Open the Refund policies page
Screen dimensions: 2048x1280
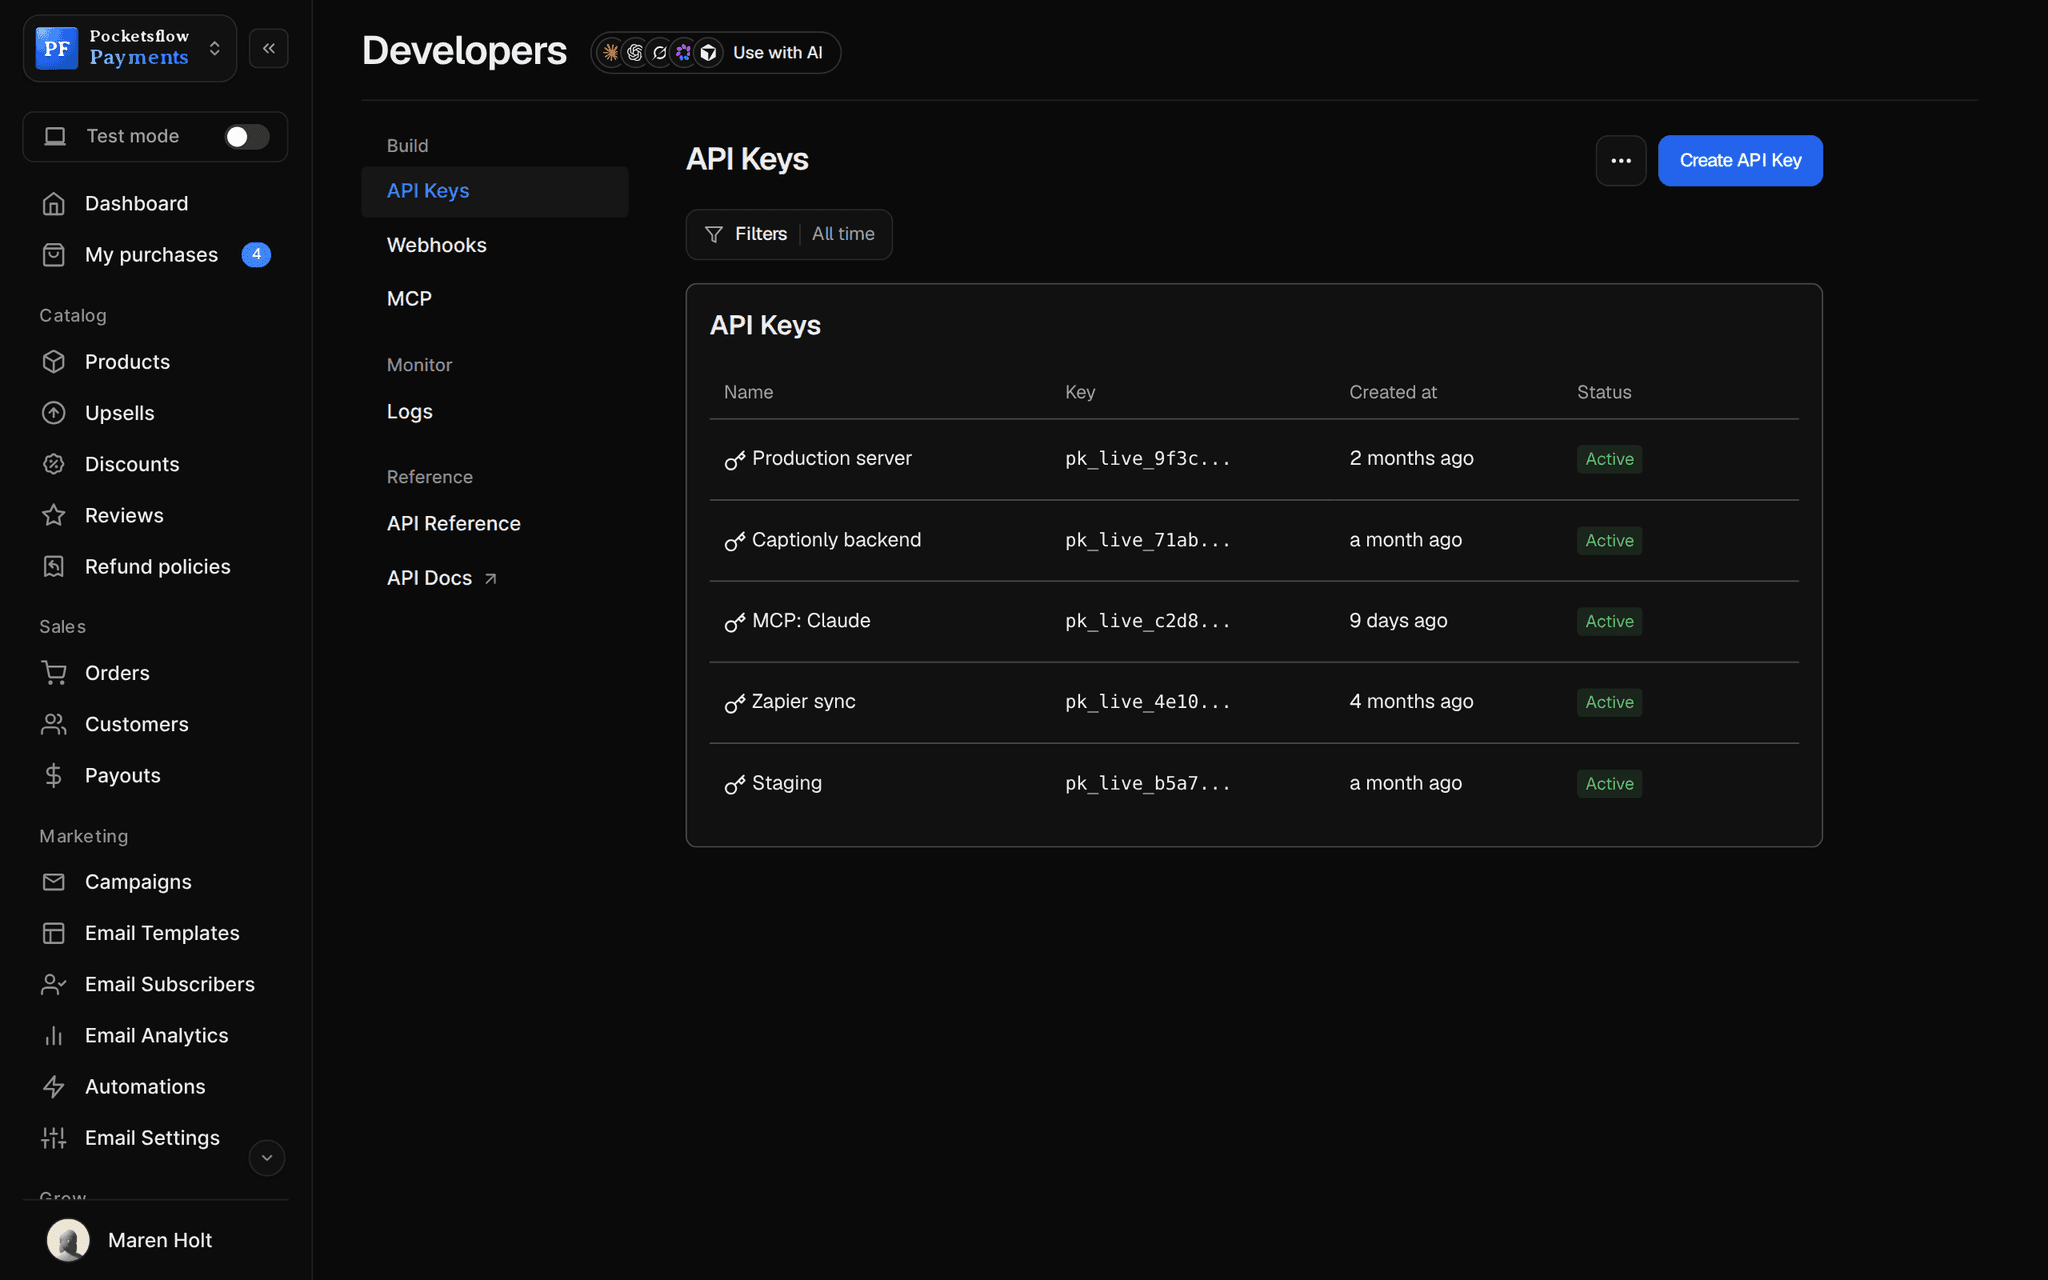pos(157,567)
